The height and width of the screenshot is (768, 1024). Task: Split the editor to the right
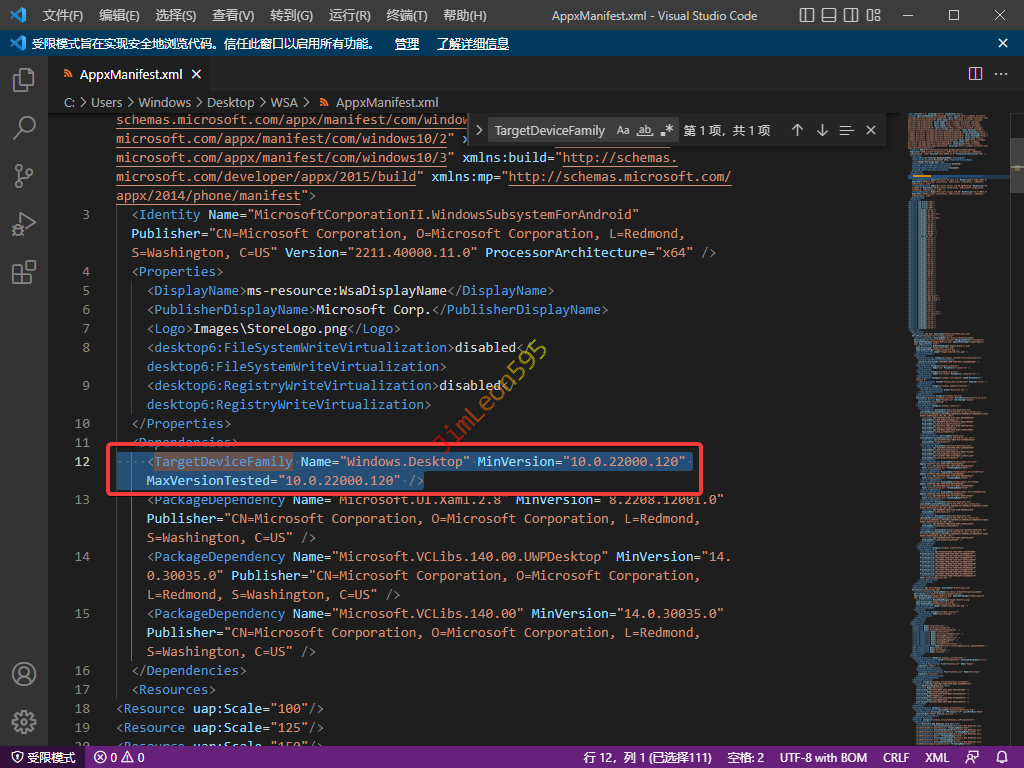tap(975, 74)
